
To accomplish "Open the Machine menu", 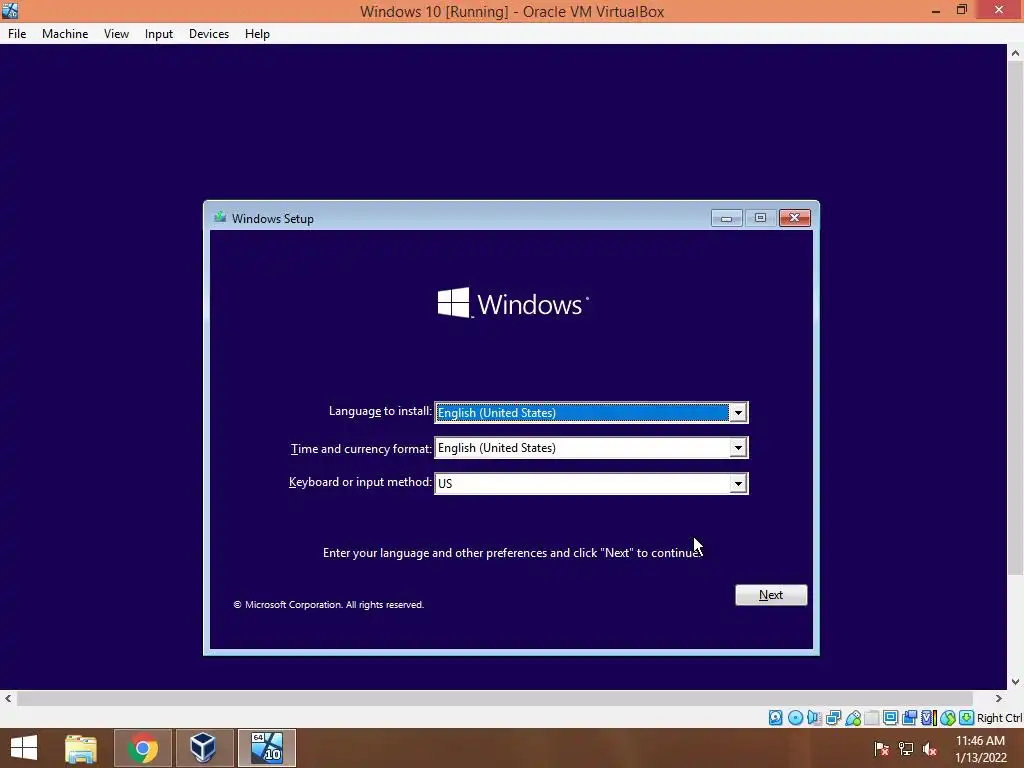I will pos(65,34).
